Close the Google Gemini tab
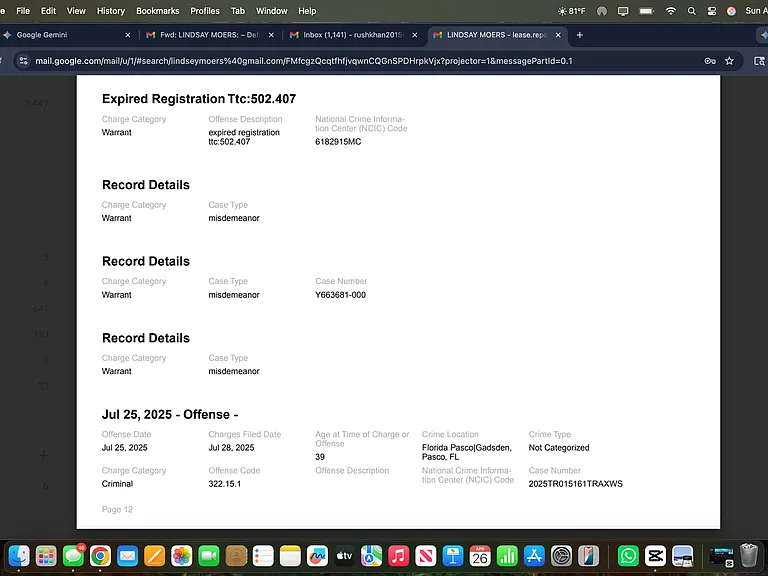This screenshot has width=768, height=576. [x=128, y=35]
